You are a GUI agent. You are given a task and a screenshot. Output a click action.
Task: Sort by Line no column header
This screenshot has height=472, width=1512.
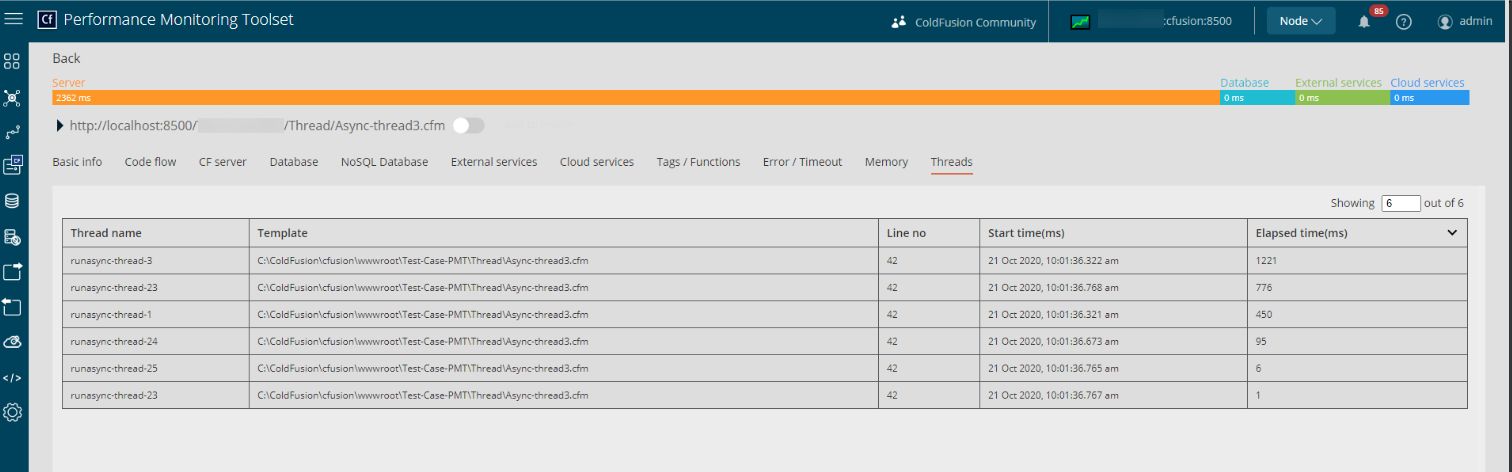pos(906,233)
